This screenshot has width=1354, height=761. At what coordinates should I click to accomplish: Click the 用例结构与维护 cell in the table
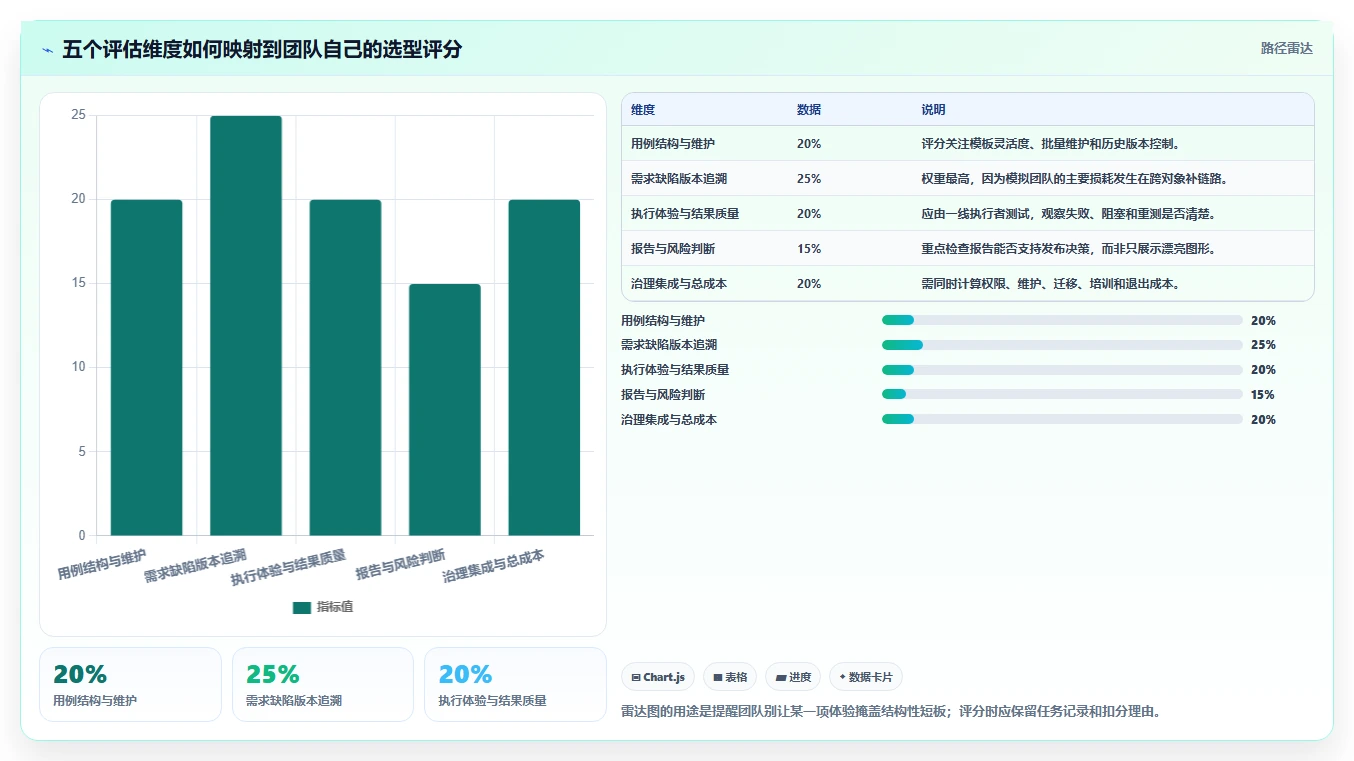pos(673,144)
